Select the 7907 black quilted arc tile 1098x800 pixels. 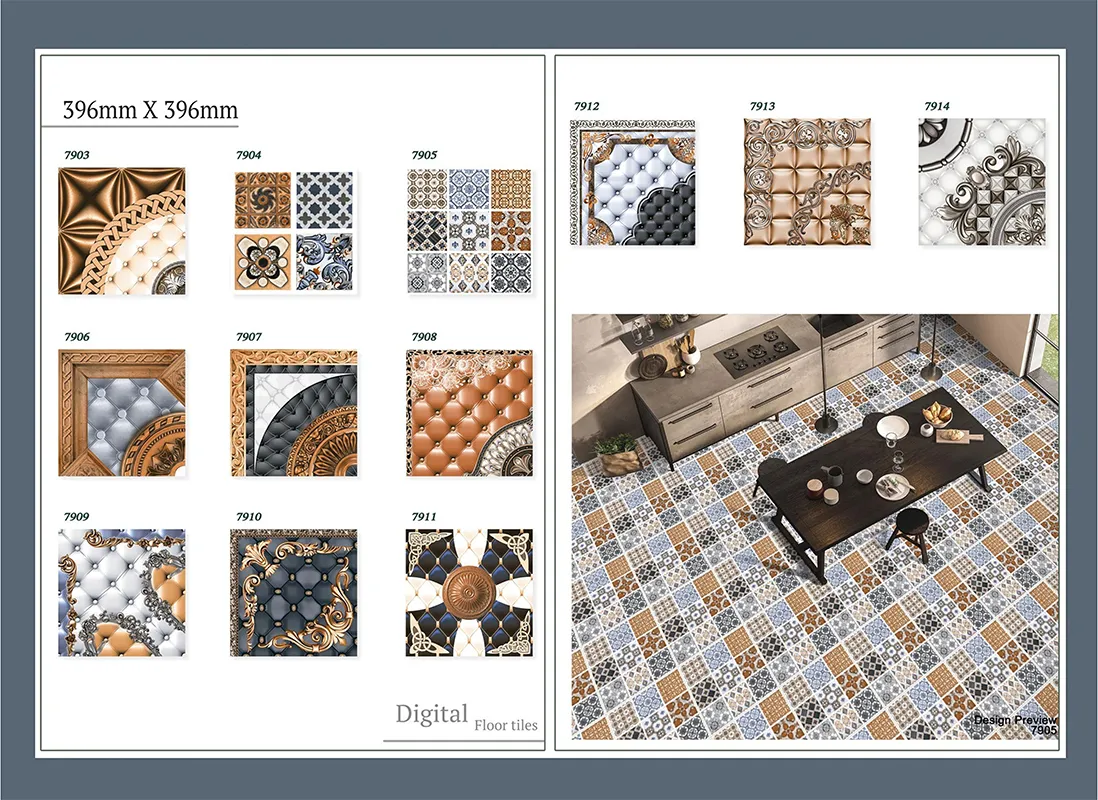pos(294,412)
